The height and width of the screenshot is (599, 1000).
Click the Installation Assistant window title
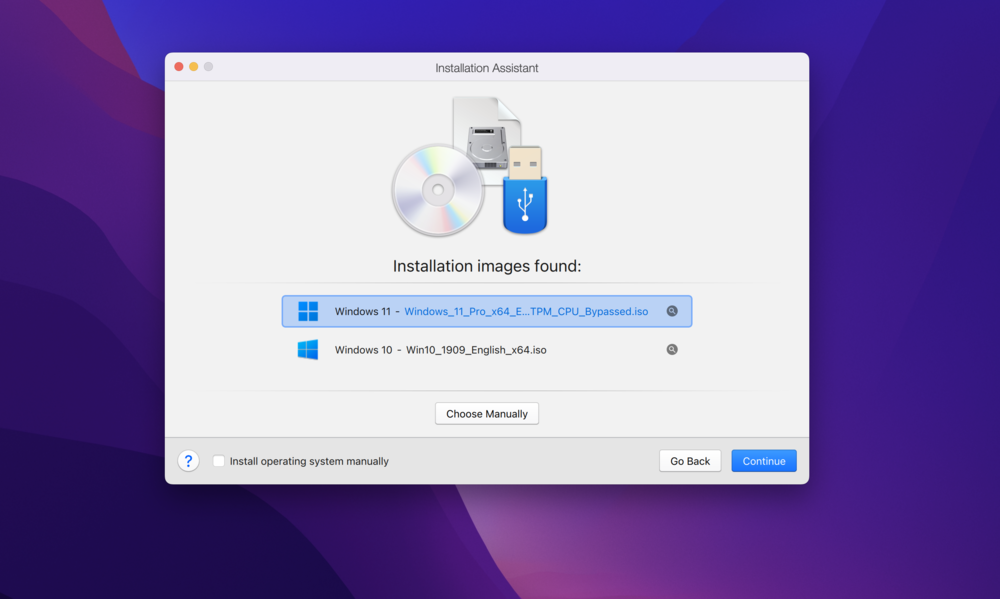487,68
